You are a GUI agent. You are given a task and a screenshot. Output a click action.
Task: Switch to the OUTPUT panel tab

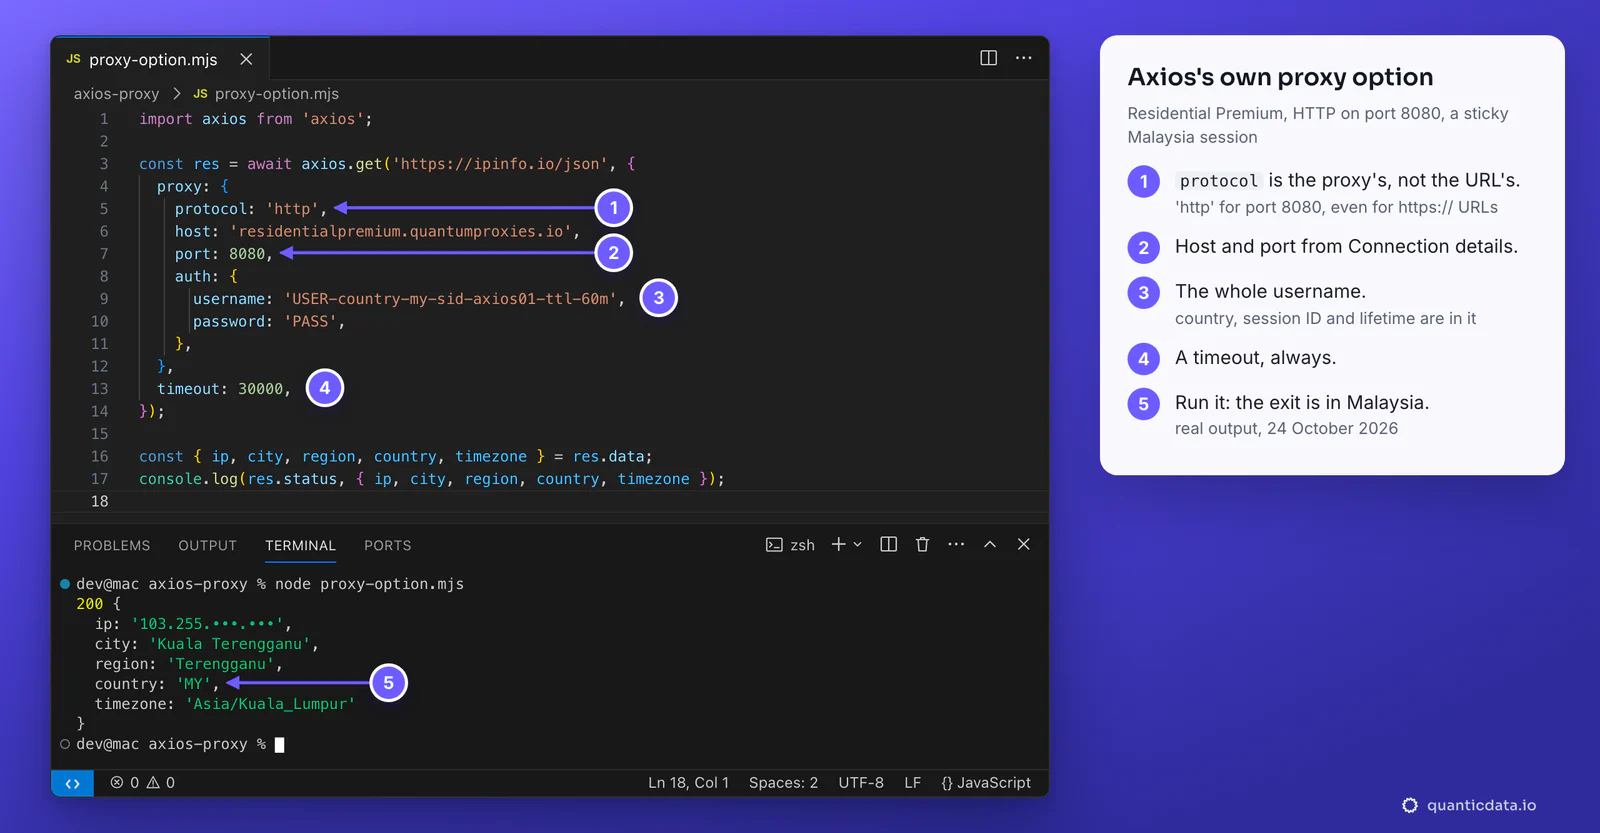click(208, 545)
